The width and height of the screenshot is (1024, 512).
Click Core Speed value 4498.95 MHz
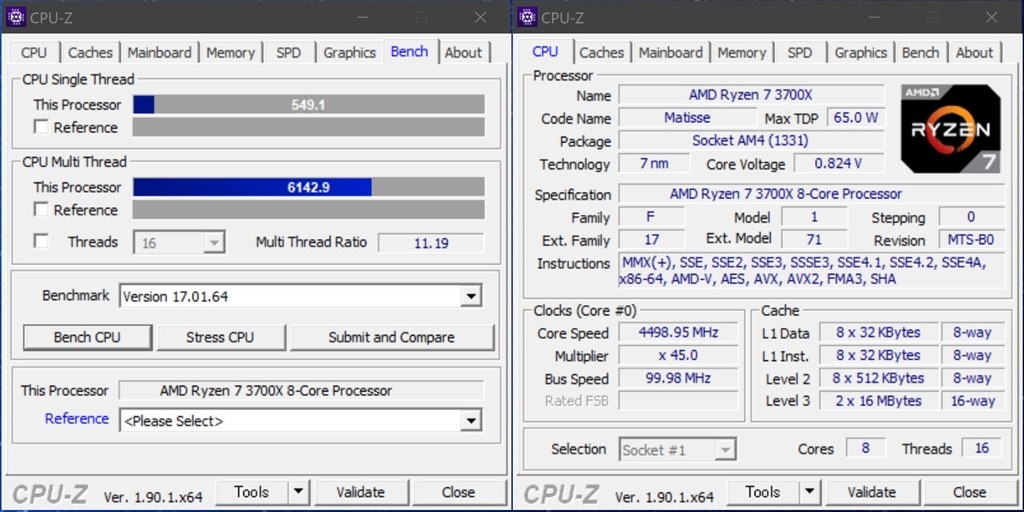point(679,333)
